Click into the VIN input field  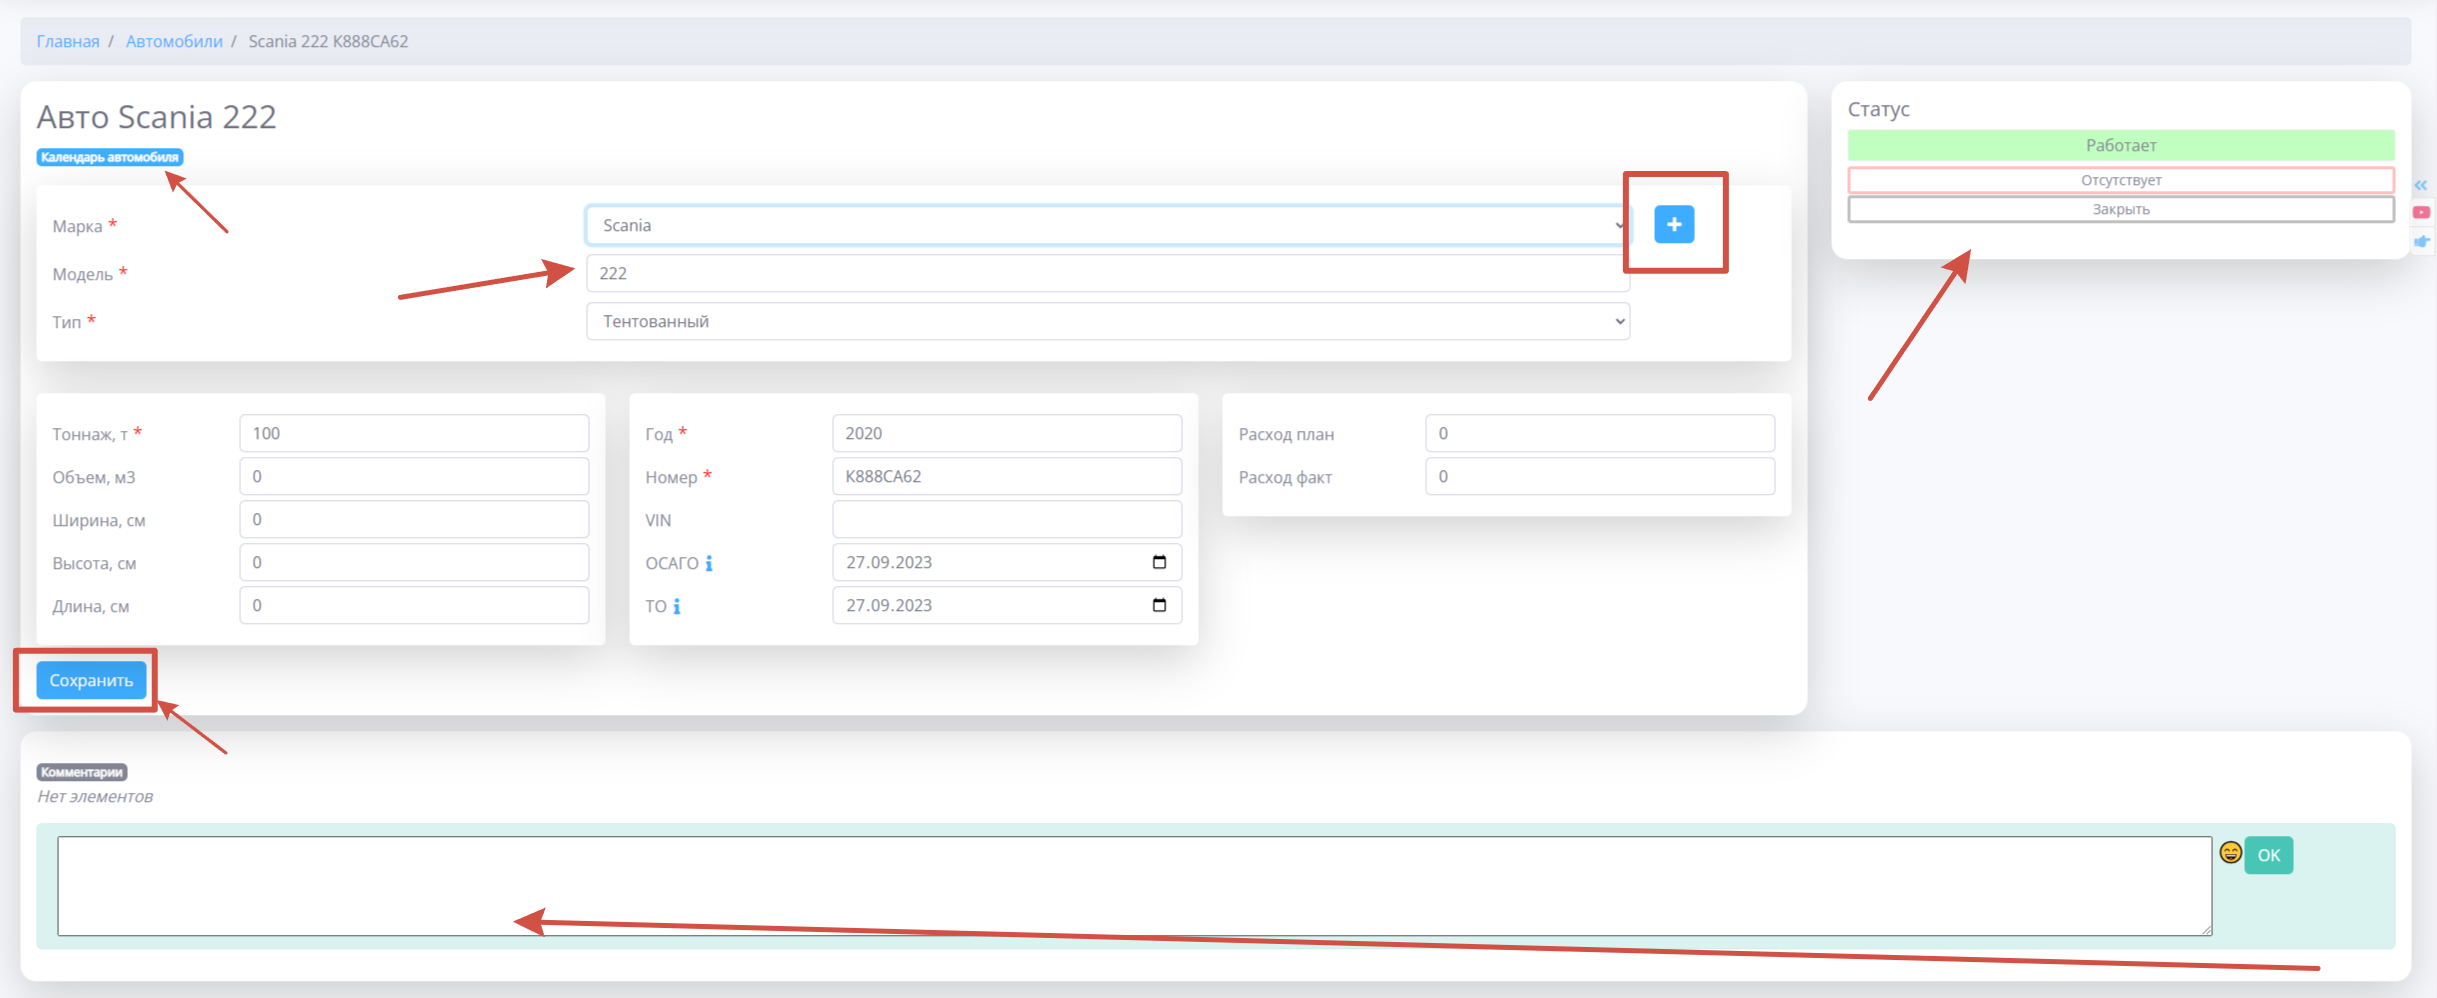[x=1006, y=520]
